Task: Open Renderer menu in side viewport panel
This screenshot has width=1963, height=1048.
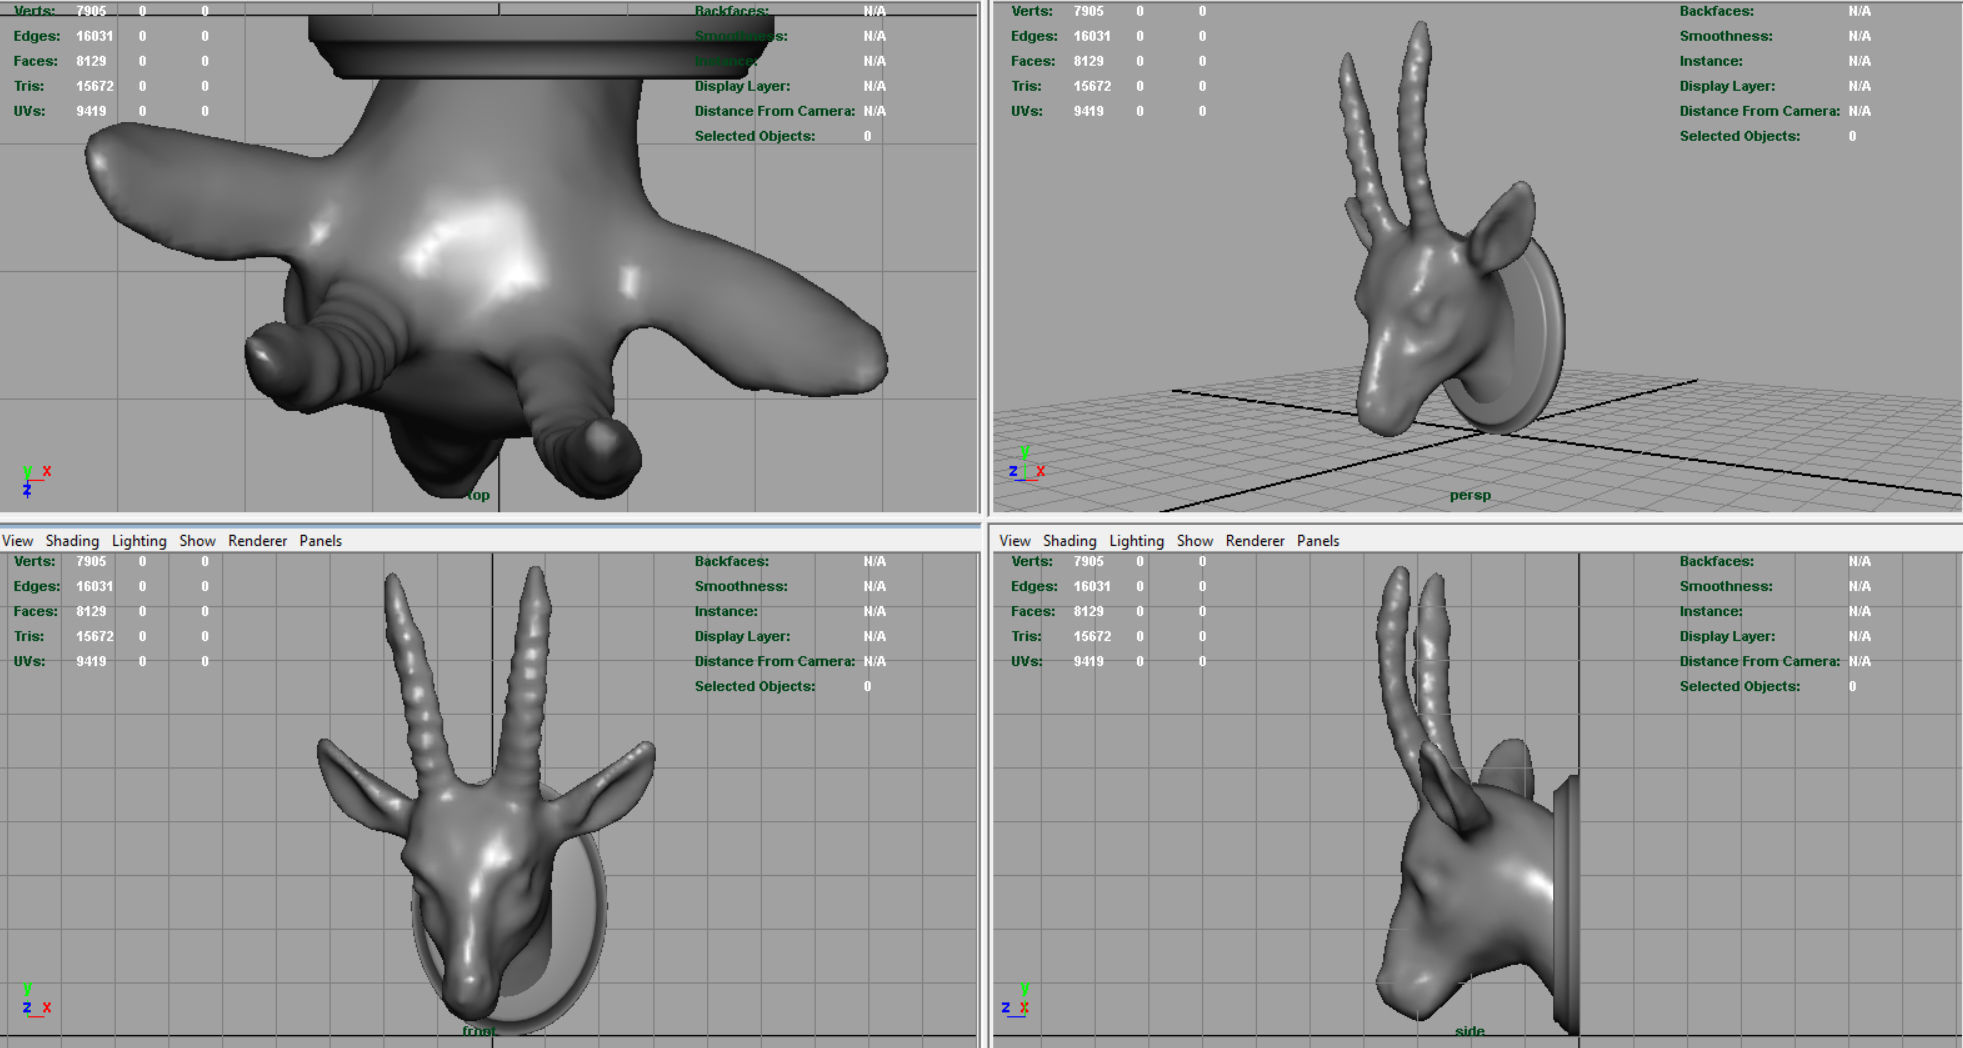Action: coord(1254,541)
